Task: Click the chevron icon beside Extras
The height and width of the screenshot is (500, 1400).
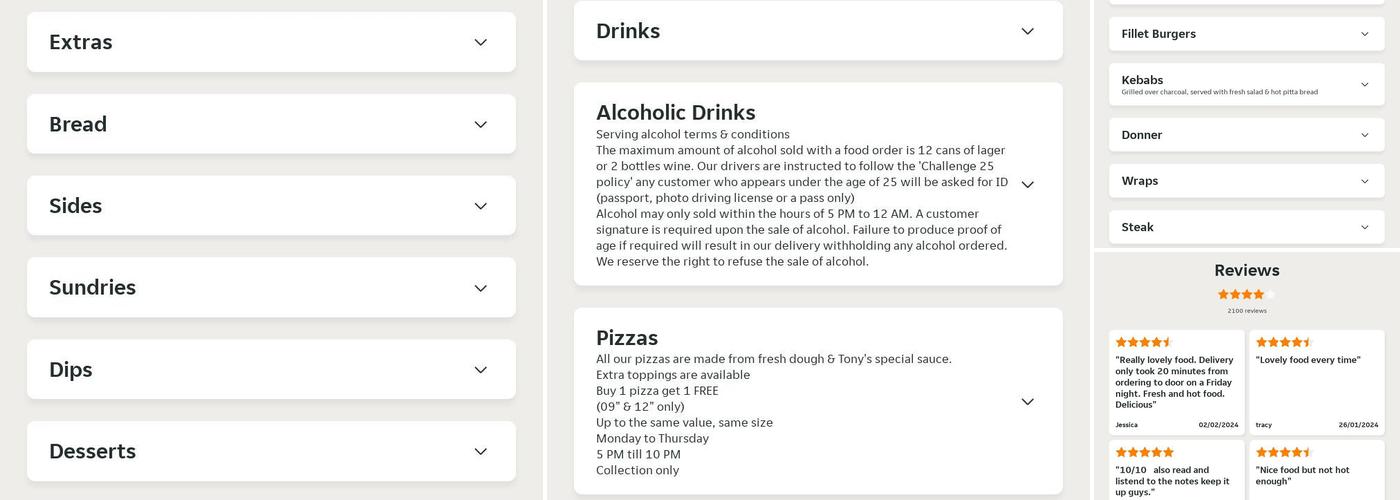Action: tap(480, 42)
